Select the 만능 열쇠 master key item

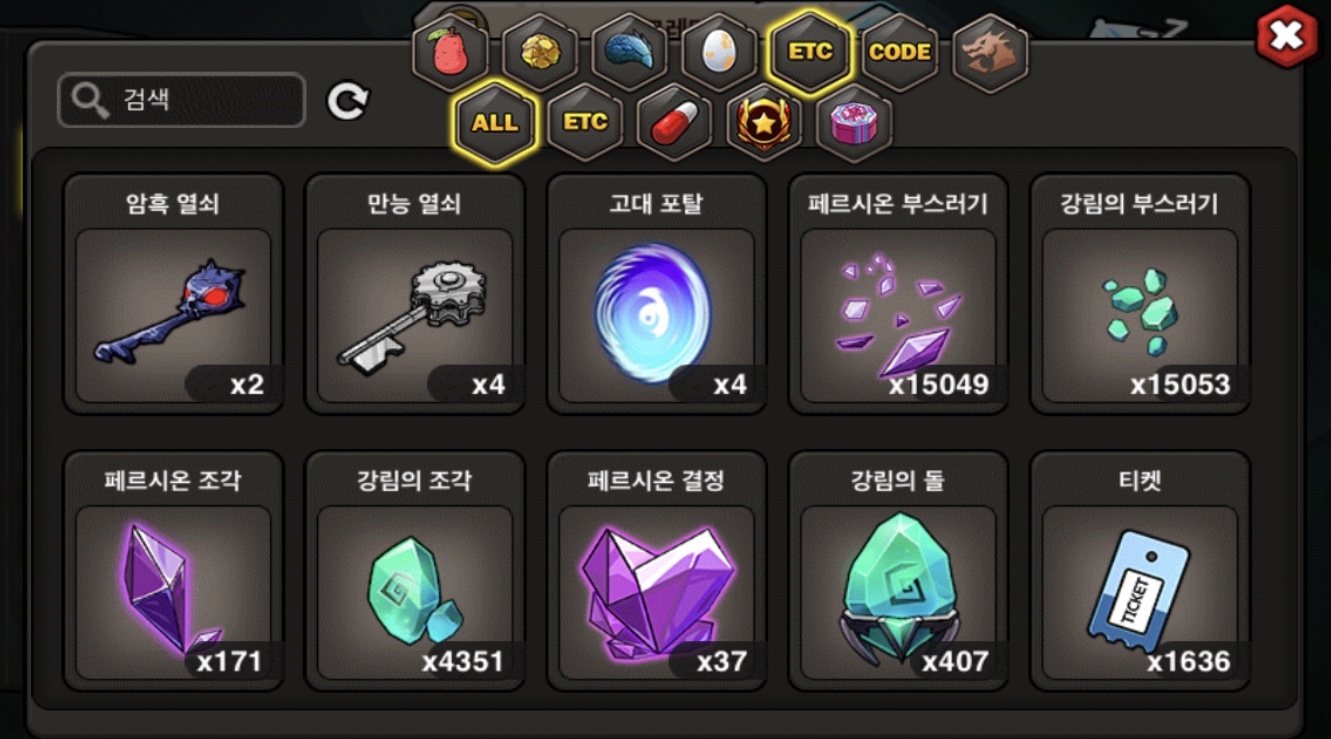(x=415, y=294)
